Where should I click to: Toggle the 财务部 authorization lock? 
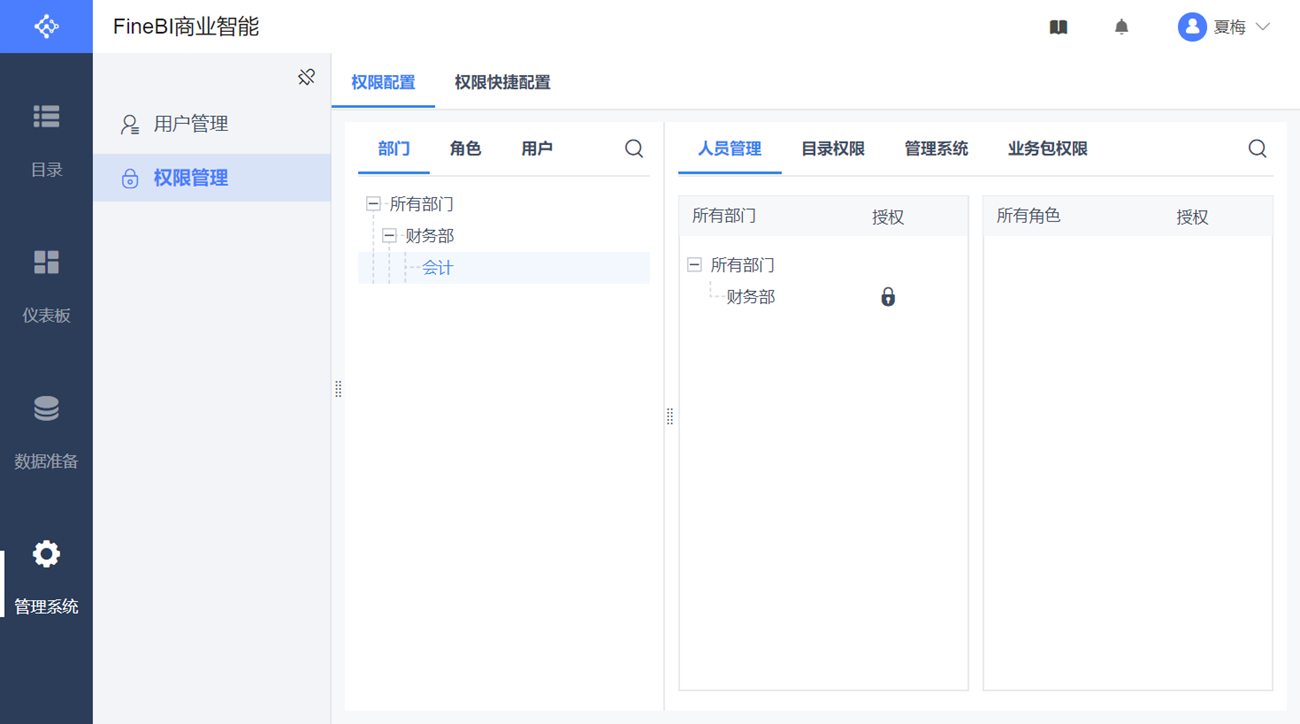point(888,297)
